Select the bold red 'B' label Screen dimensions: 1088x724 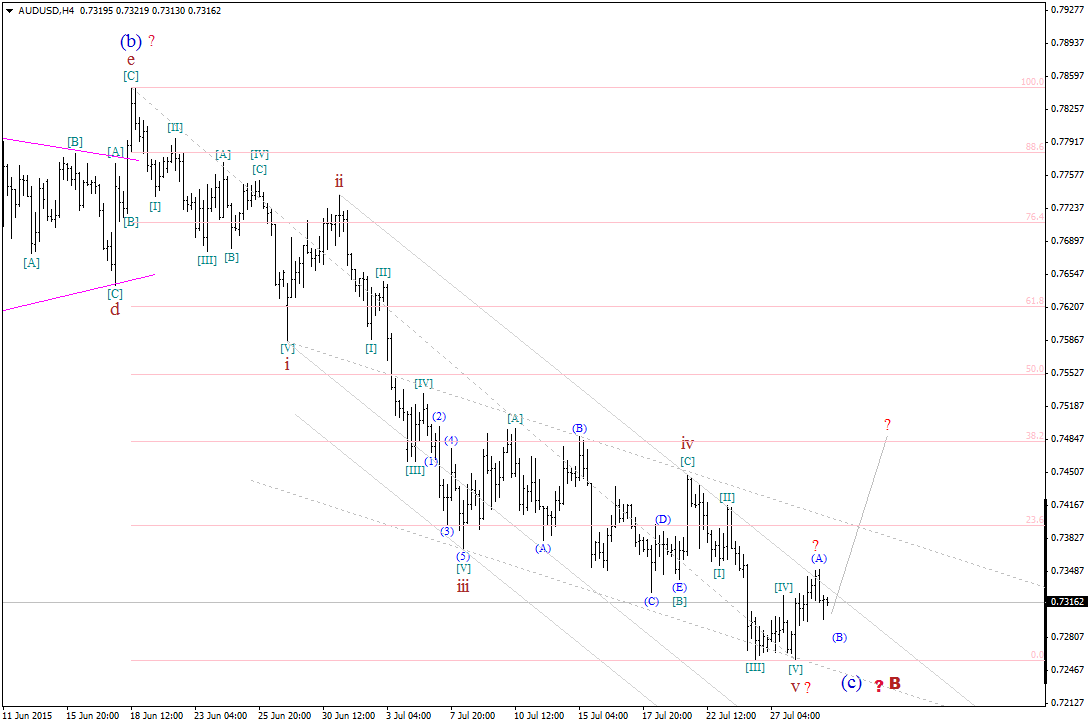(x=895, y=684)
